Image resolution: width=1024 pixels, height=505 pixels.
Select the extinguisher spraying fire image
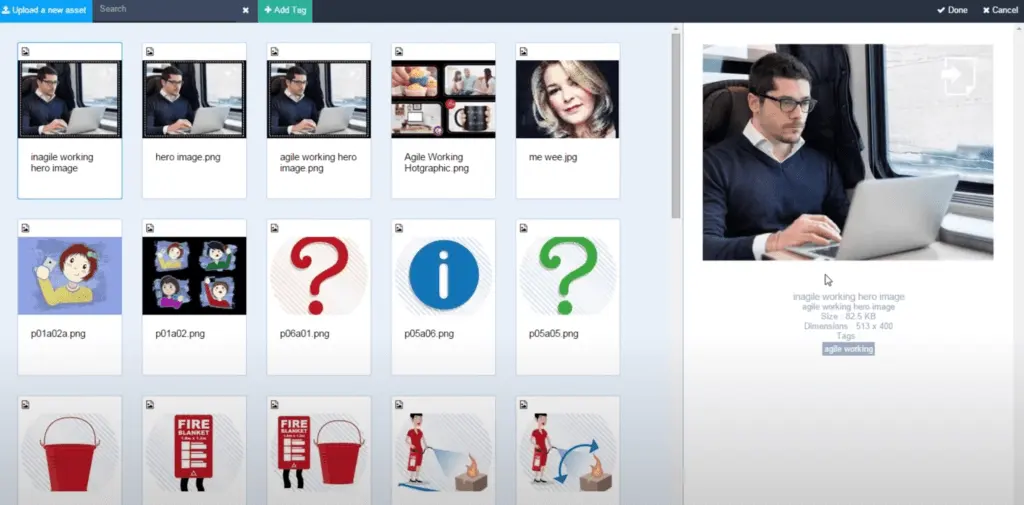point(443,454)
